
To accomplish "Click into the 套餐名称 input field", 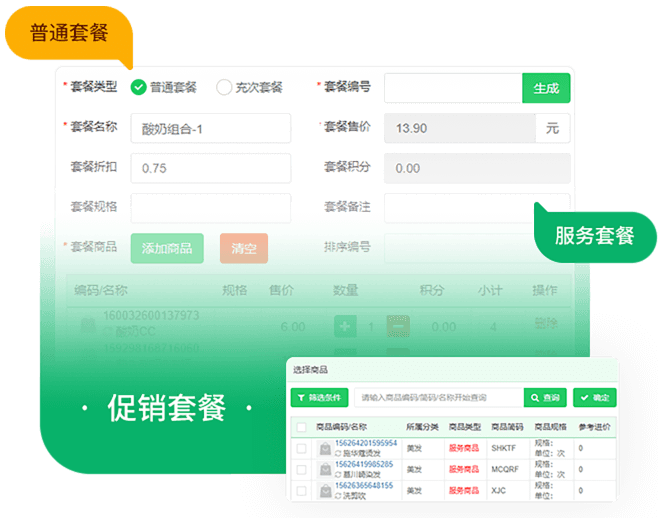I will pyautogui.click(x=210, y=128).
